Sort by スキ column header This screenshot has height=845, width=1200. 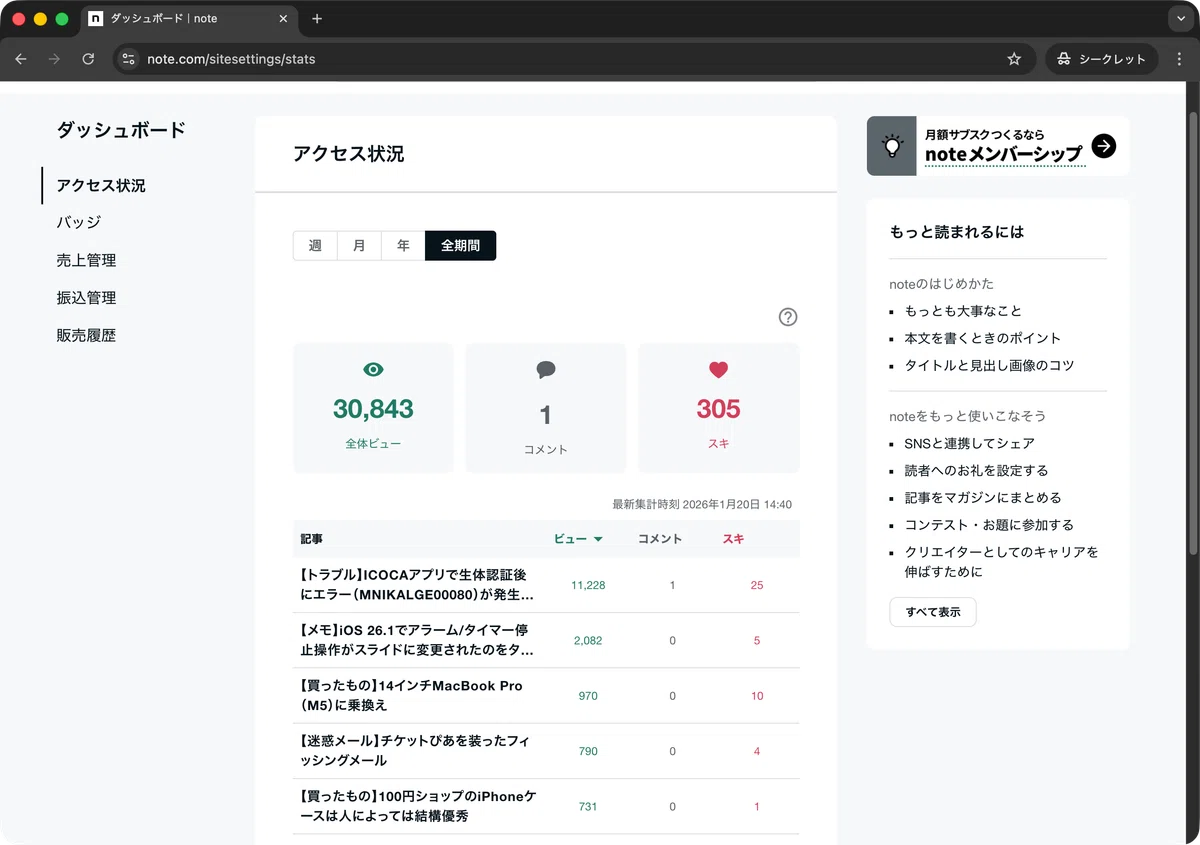733,539
